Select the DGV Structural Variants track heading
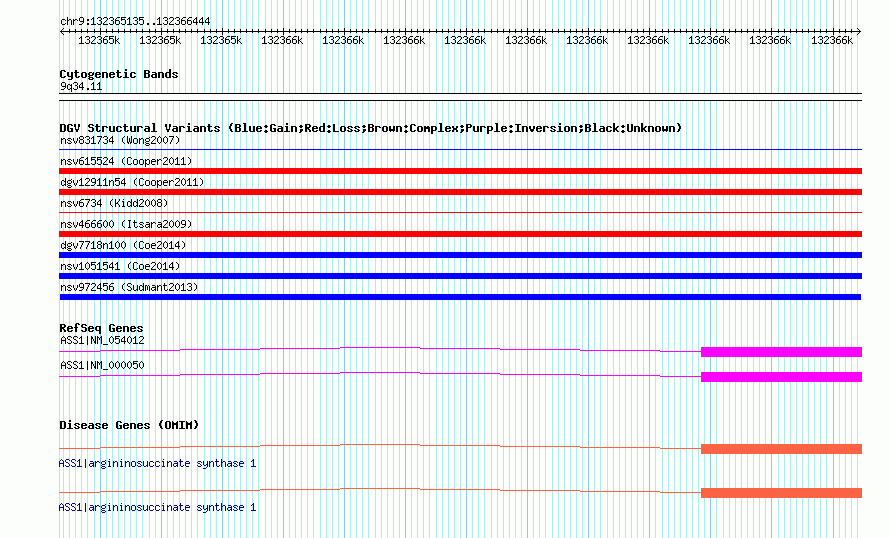Image resolution: width=890 pixels, height=538 pixels. [370, 128]
